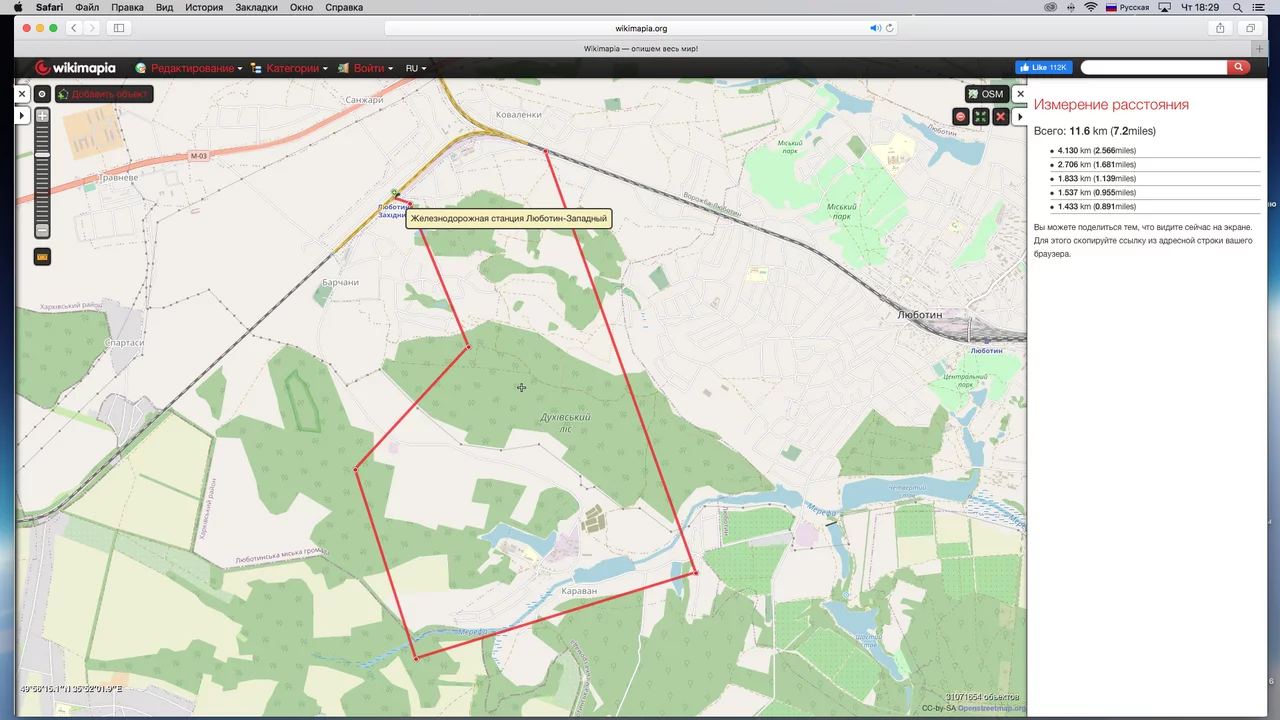Click the Железнодорожная станция Люботин-Западный tooltip

coord(509,219)
